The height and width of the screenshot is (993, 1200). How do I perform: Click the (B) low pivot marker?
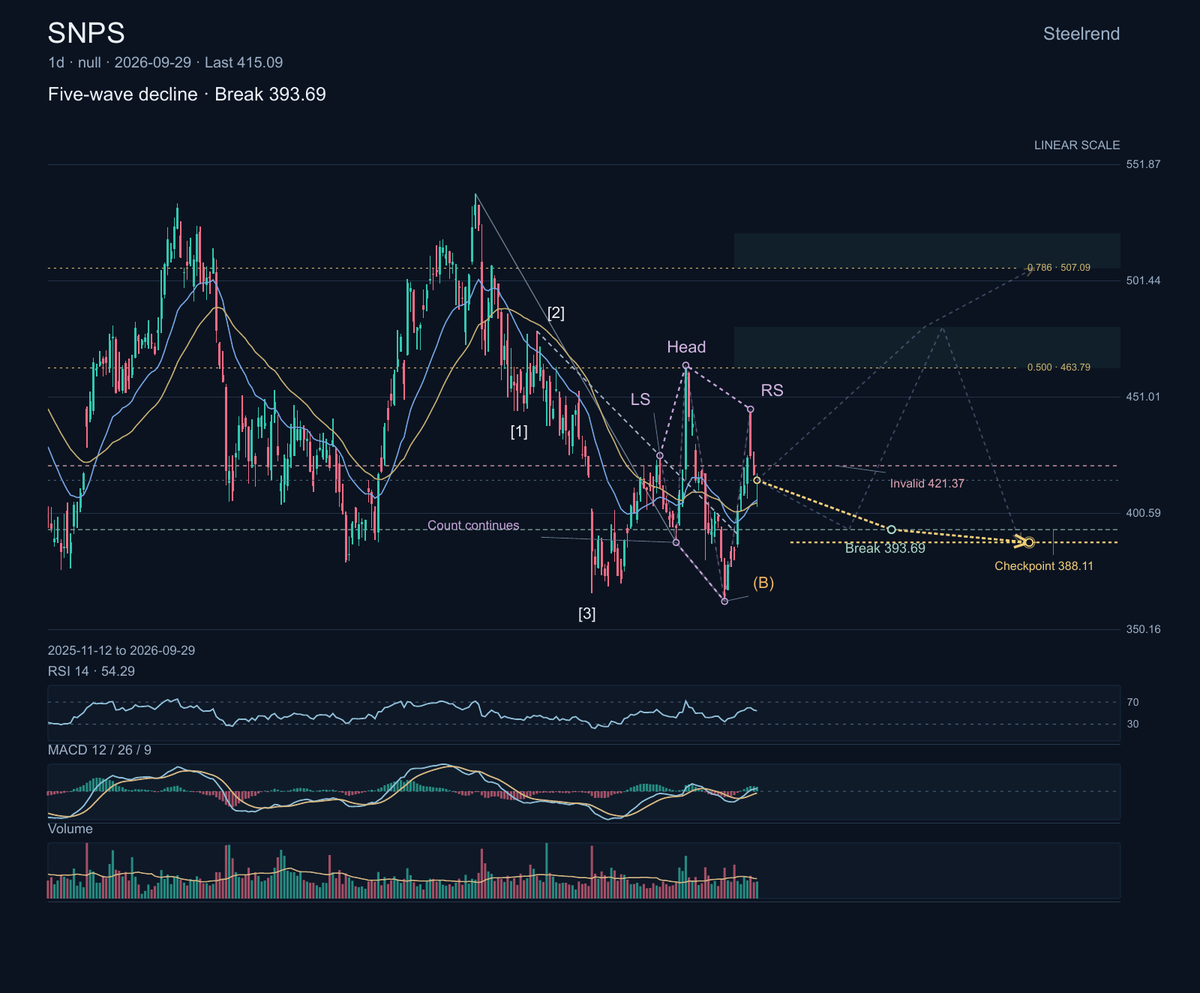(724, 601)
